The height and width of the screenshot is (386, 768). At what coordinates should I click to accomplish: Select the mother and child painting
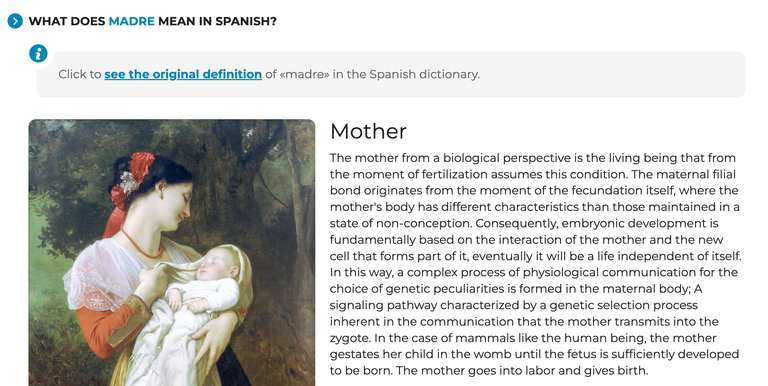[x=172, y=252]
